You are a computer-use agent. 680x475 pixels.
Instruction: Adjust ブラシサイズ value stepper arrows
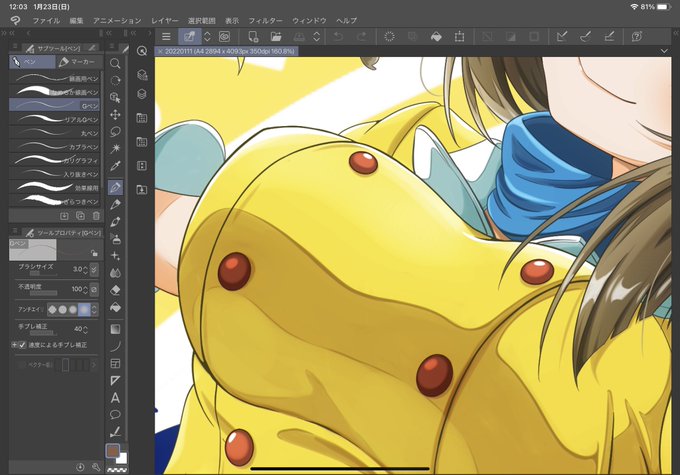point(85,269)
